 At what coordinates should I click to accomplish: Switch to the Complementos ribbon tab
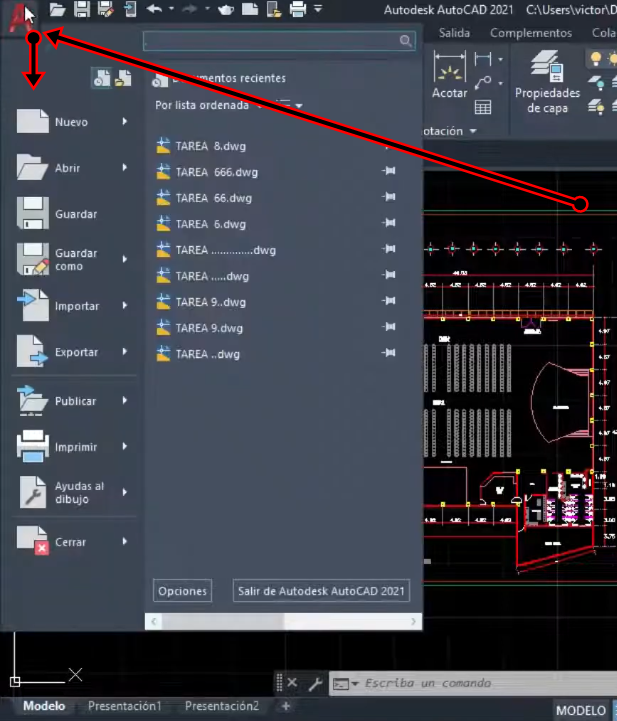pos(531,33)
